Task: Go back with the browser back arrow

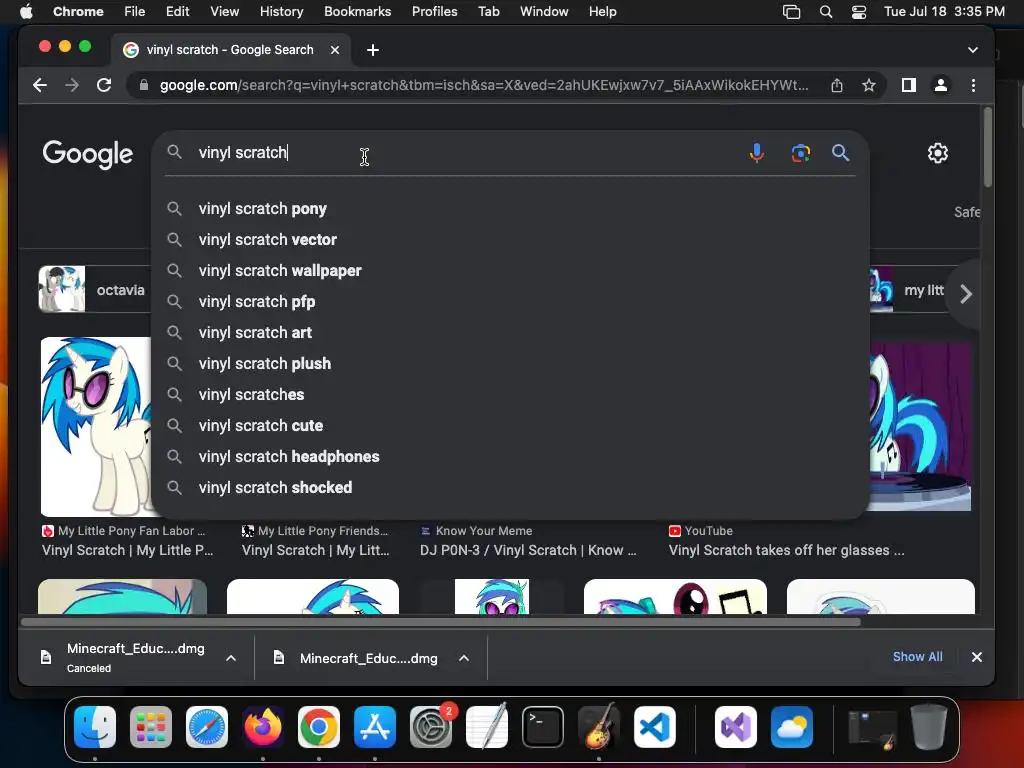Action: pyautogui.click(x=40, y=85)
